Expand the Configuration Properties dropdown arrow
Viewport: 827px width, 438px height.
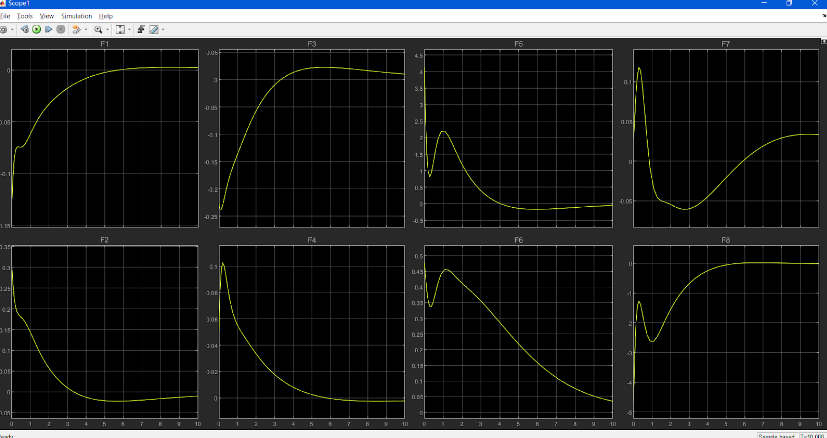11,30
